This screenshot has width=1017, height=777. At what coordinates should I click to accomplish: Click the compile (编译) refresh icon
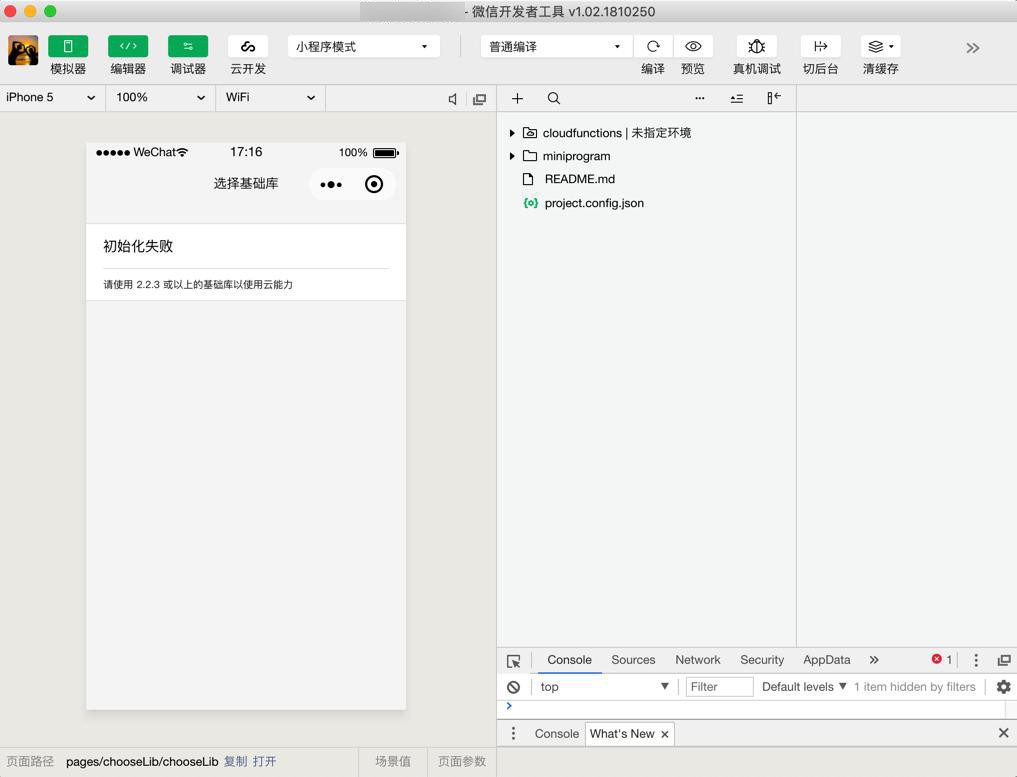pos(653,47)
